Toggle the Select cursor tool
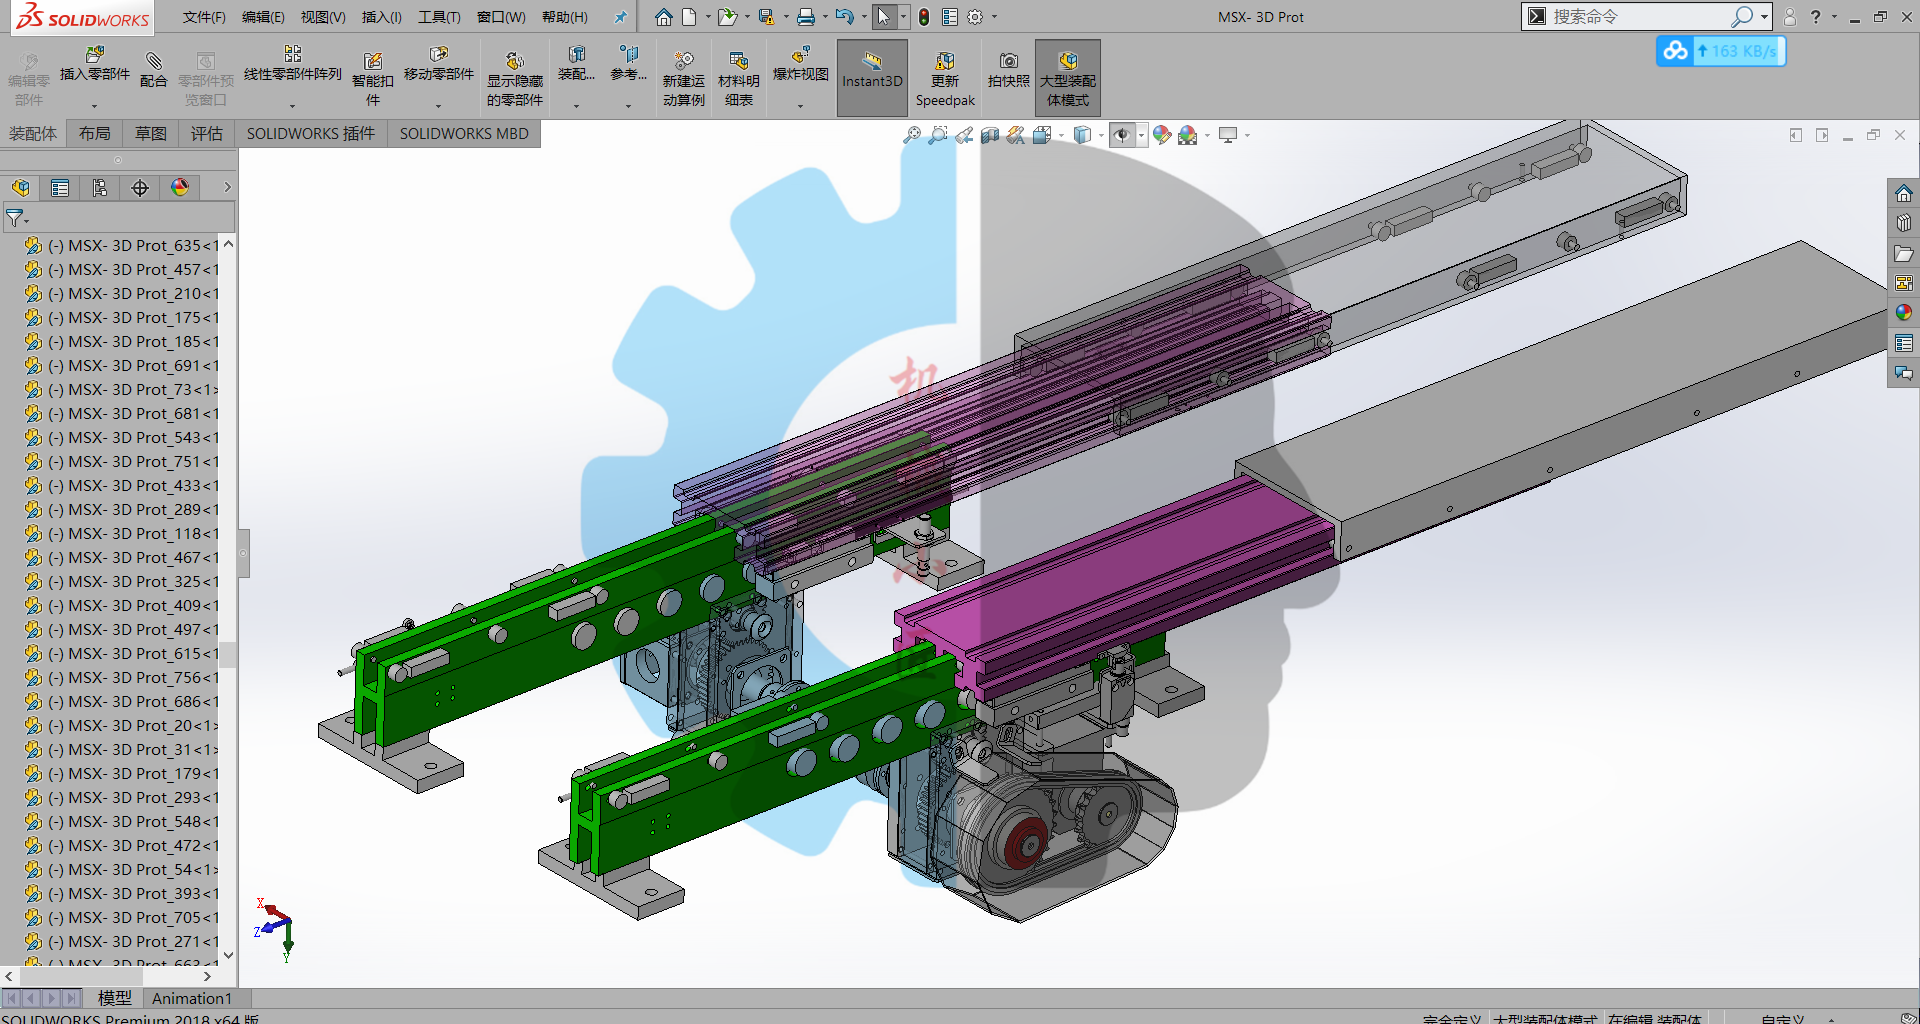 coord(884,17)
